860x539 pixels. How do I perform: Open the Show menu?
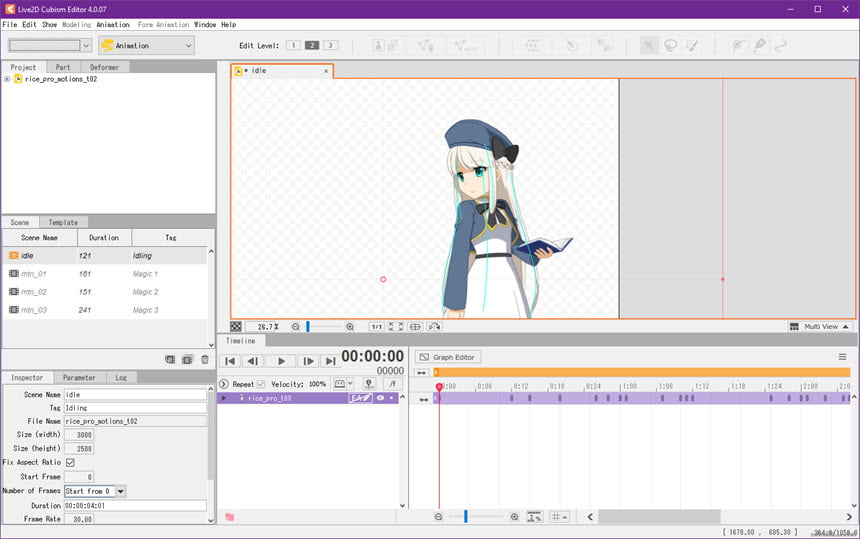tap(49, 25)
